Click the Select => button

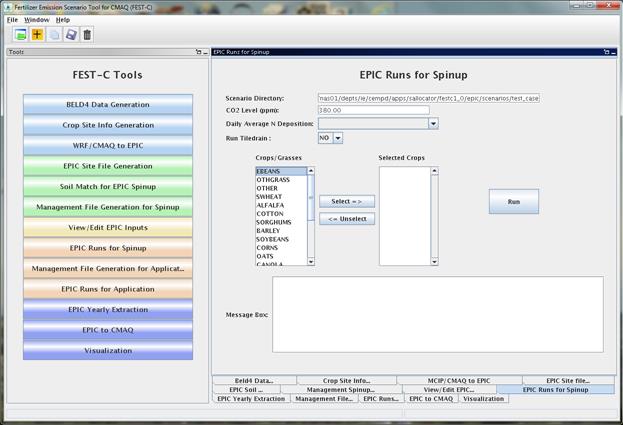(347, 201)
